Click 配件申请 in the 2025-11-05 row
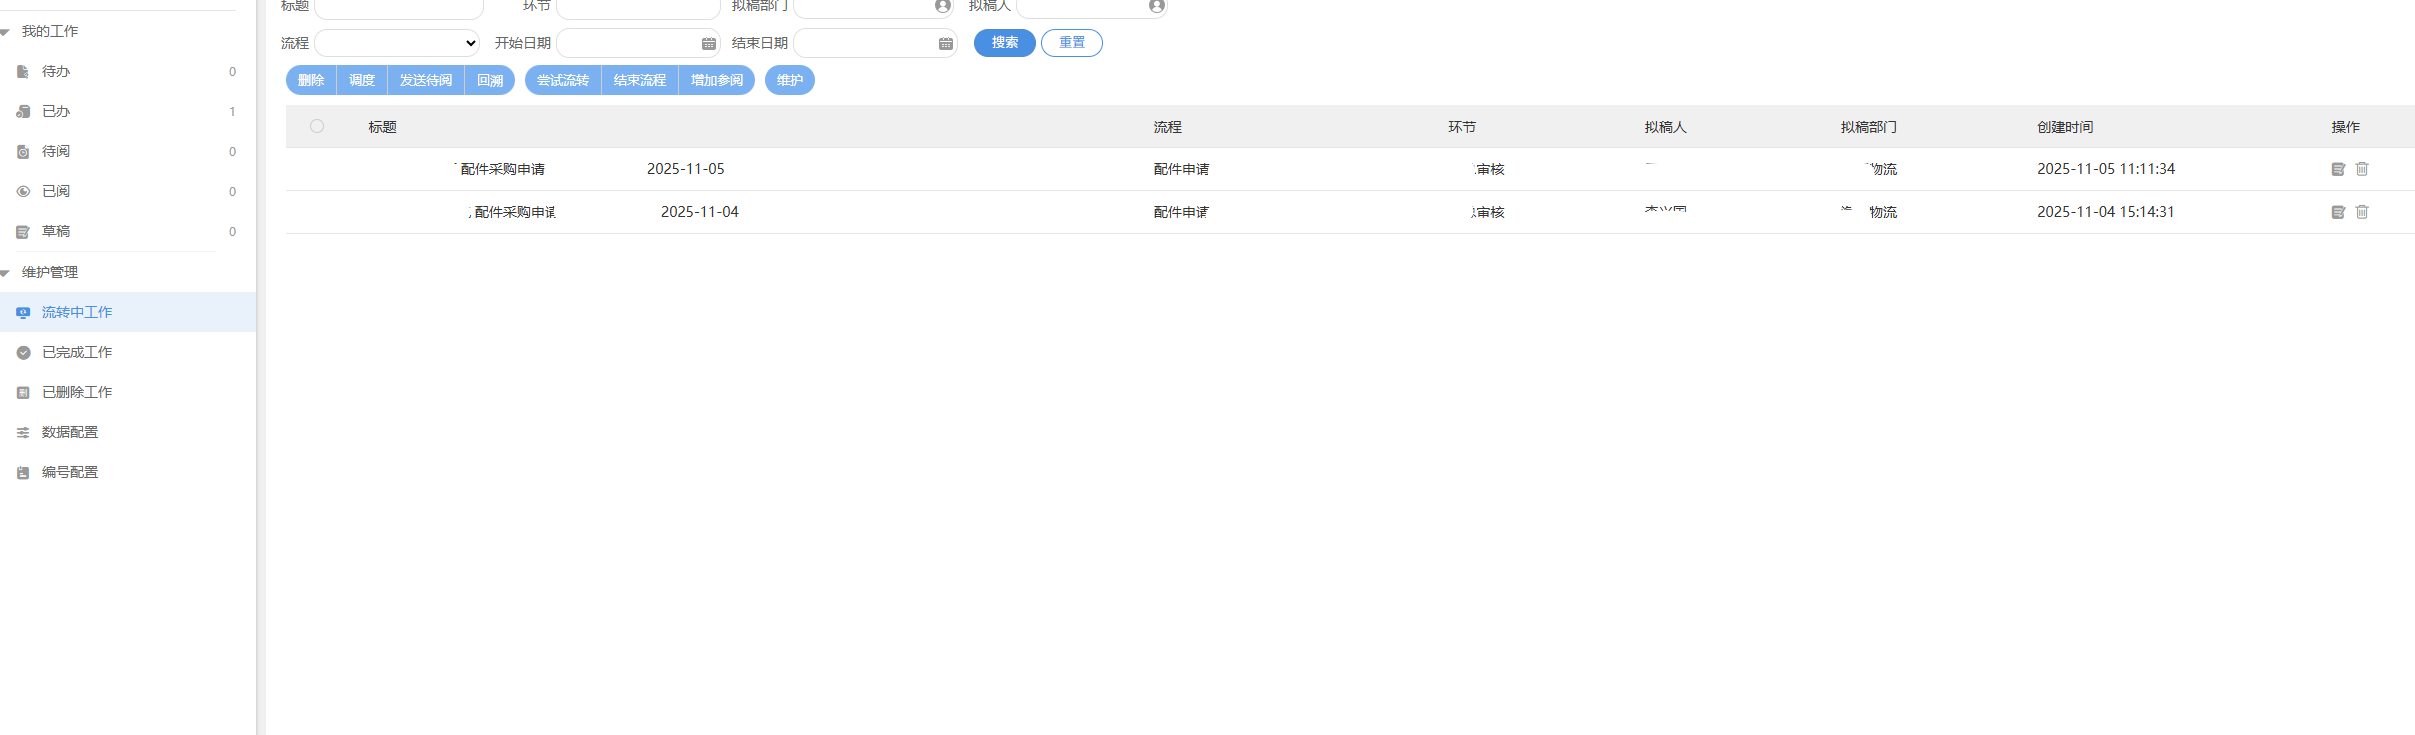 click(1181, 169)
